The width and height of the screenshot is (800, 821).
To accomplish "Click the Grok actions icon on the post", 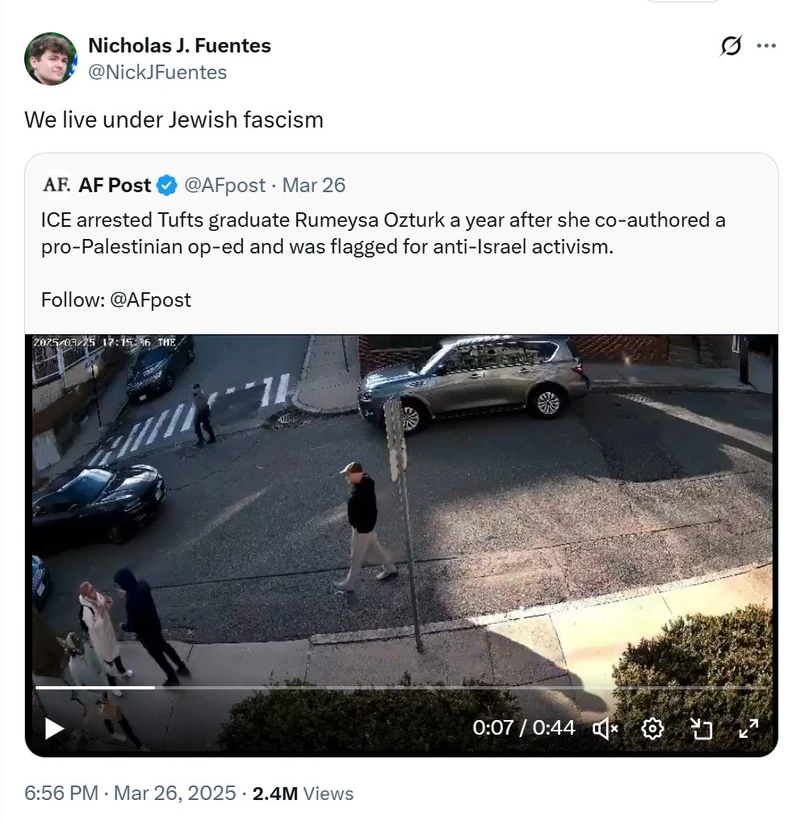I will point(732,45).
